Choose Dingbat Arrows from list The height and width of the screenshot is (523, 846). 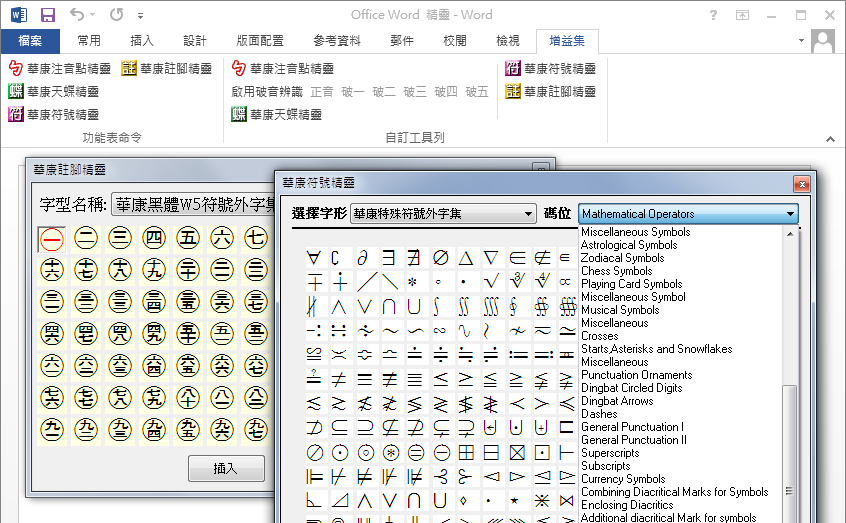617,401
